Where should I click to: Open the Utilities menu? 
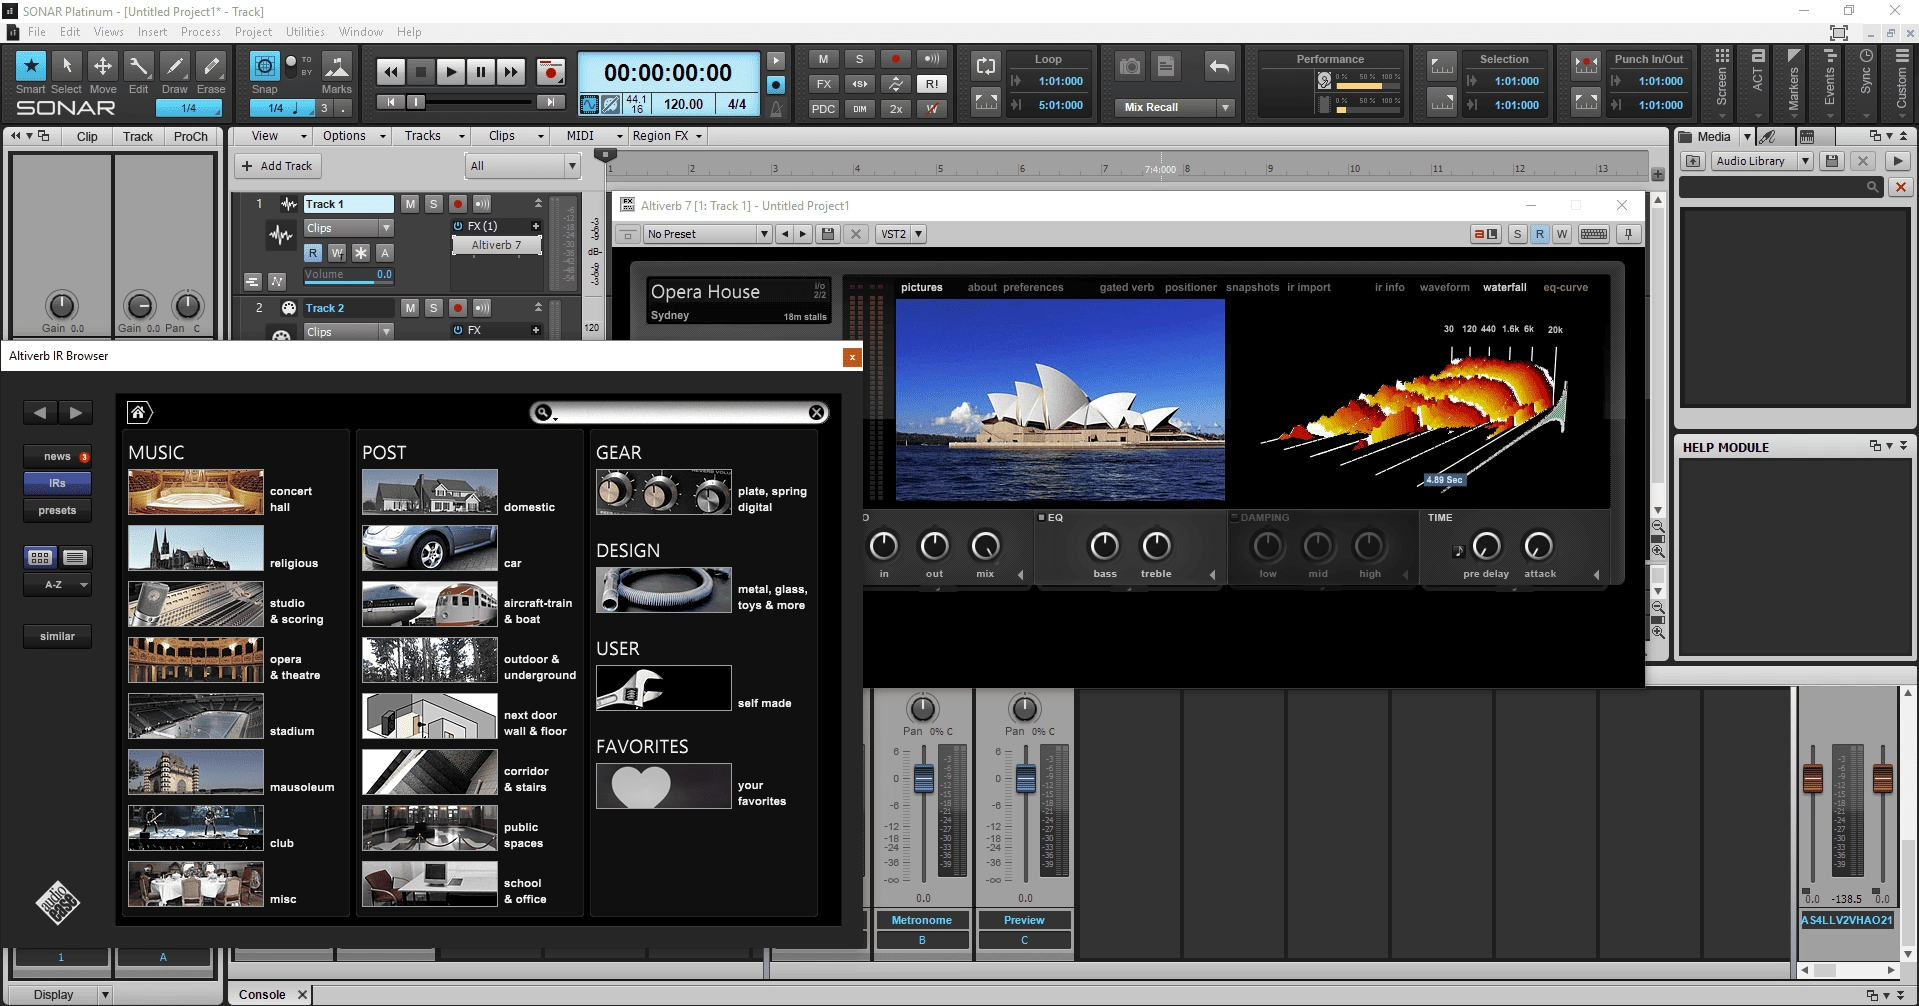pos(305,32)
